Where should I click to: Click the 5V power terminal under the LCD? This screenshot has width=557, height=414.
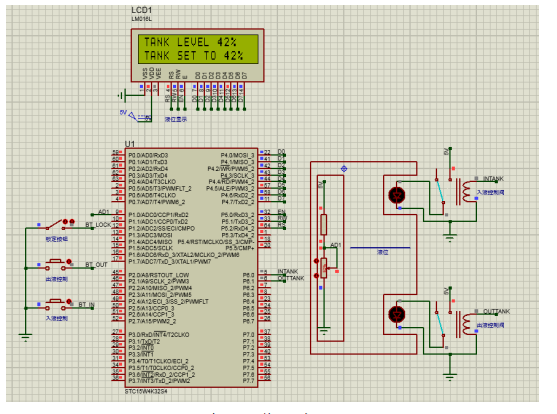point(131,115)
